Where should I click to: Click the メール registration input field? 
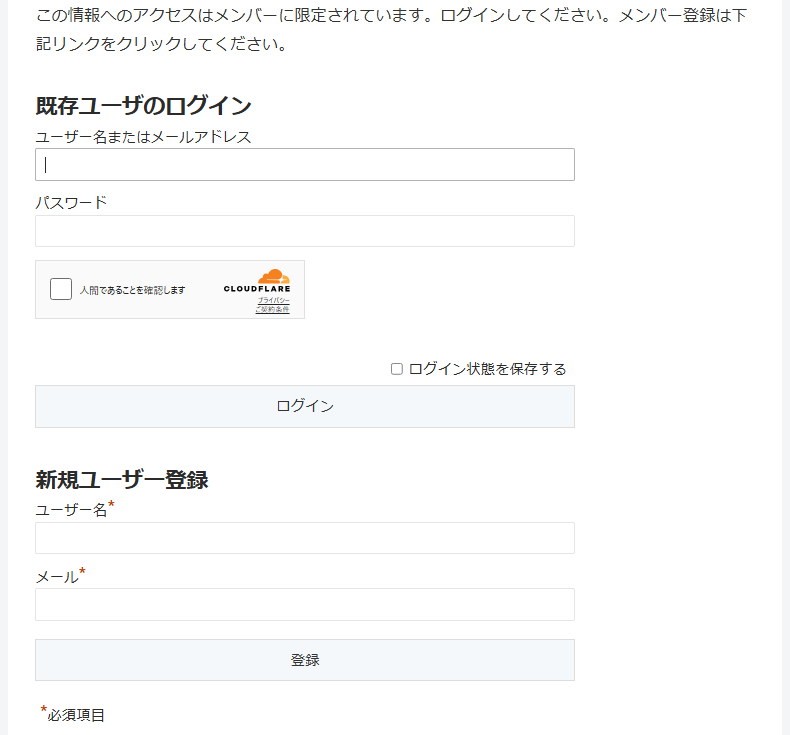click(x=305, y=604)
